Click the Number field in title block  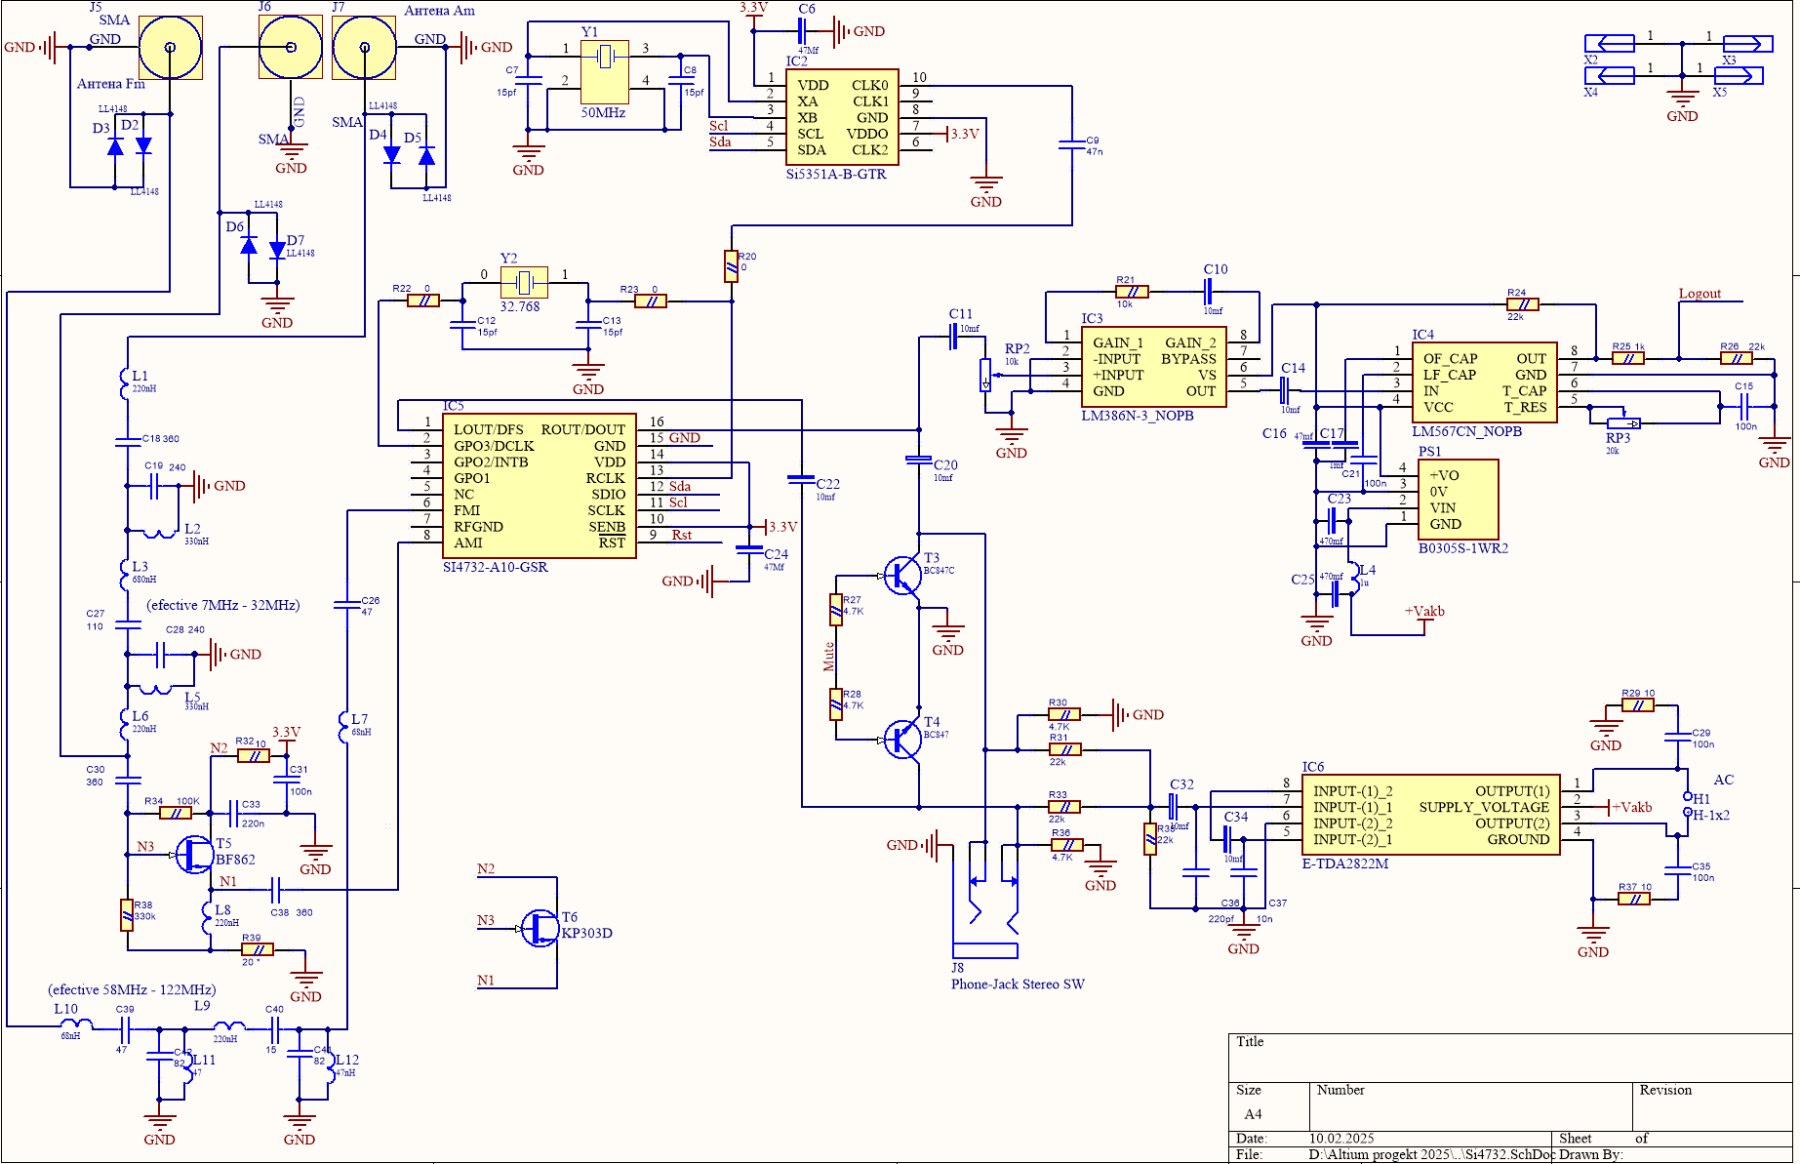click(x=1471, y=1106)
